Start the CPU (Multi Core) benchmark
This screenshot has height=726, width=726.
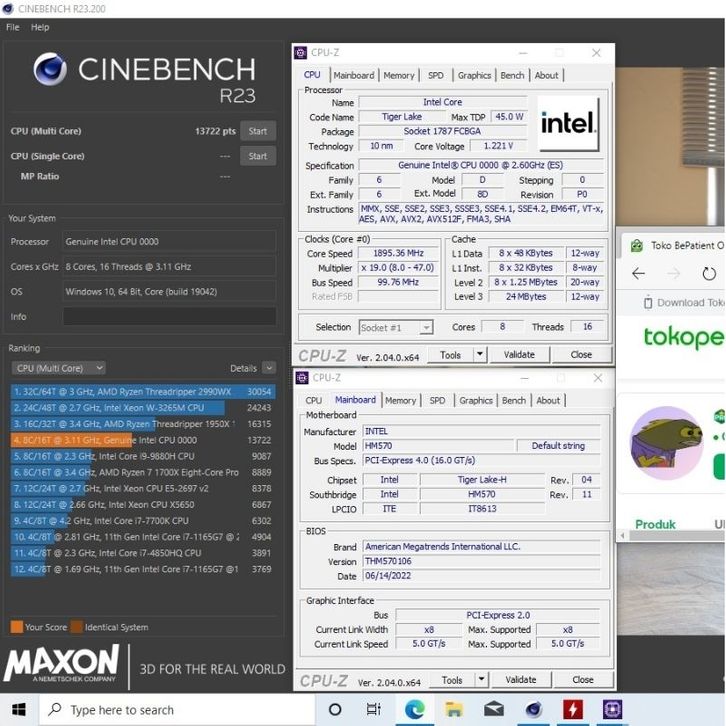coord(258,131)
